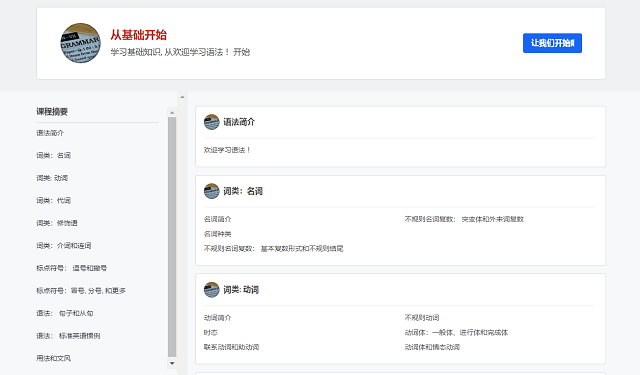Open 语法: 标准英语惯例 in the sidebar
The height and width of the screenshot is (375, 640).
[68, 336]
